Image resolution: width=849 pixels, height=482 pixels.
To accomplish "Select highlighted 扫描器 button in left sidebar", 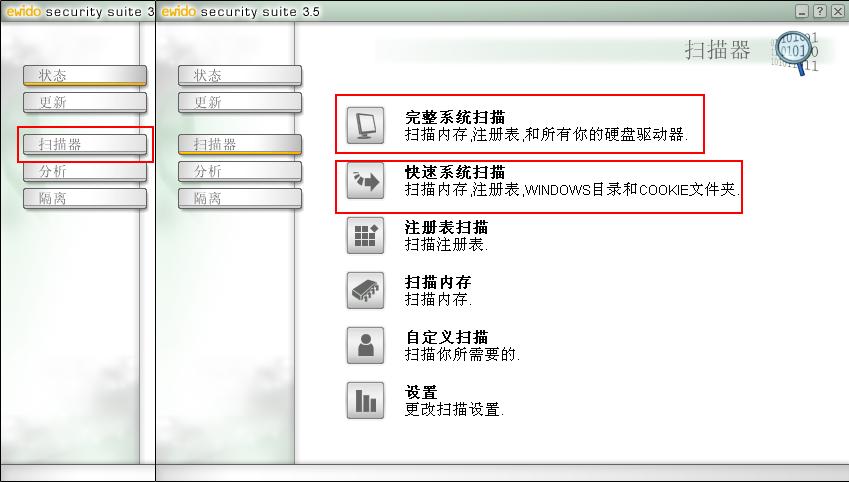I will tap(85, 144).
